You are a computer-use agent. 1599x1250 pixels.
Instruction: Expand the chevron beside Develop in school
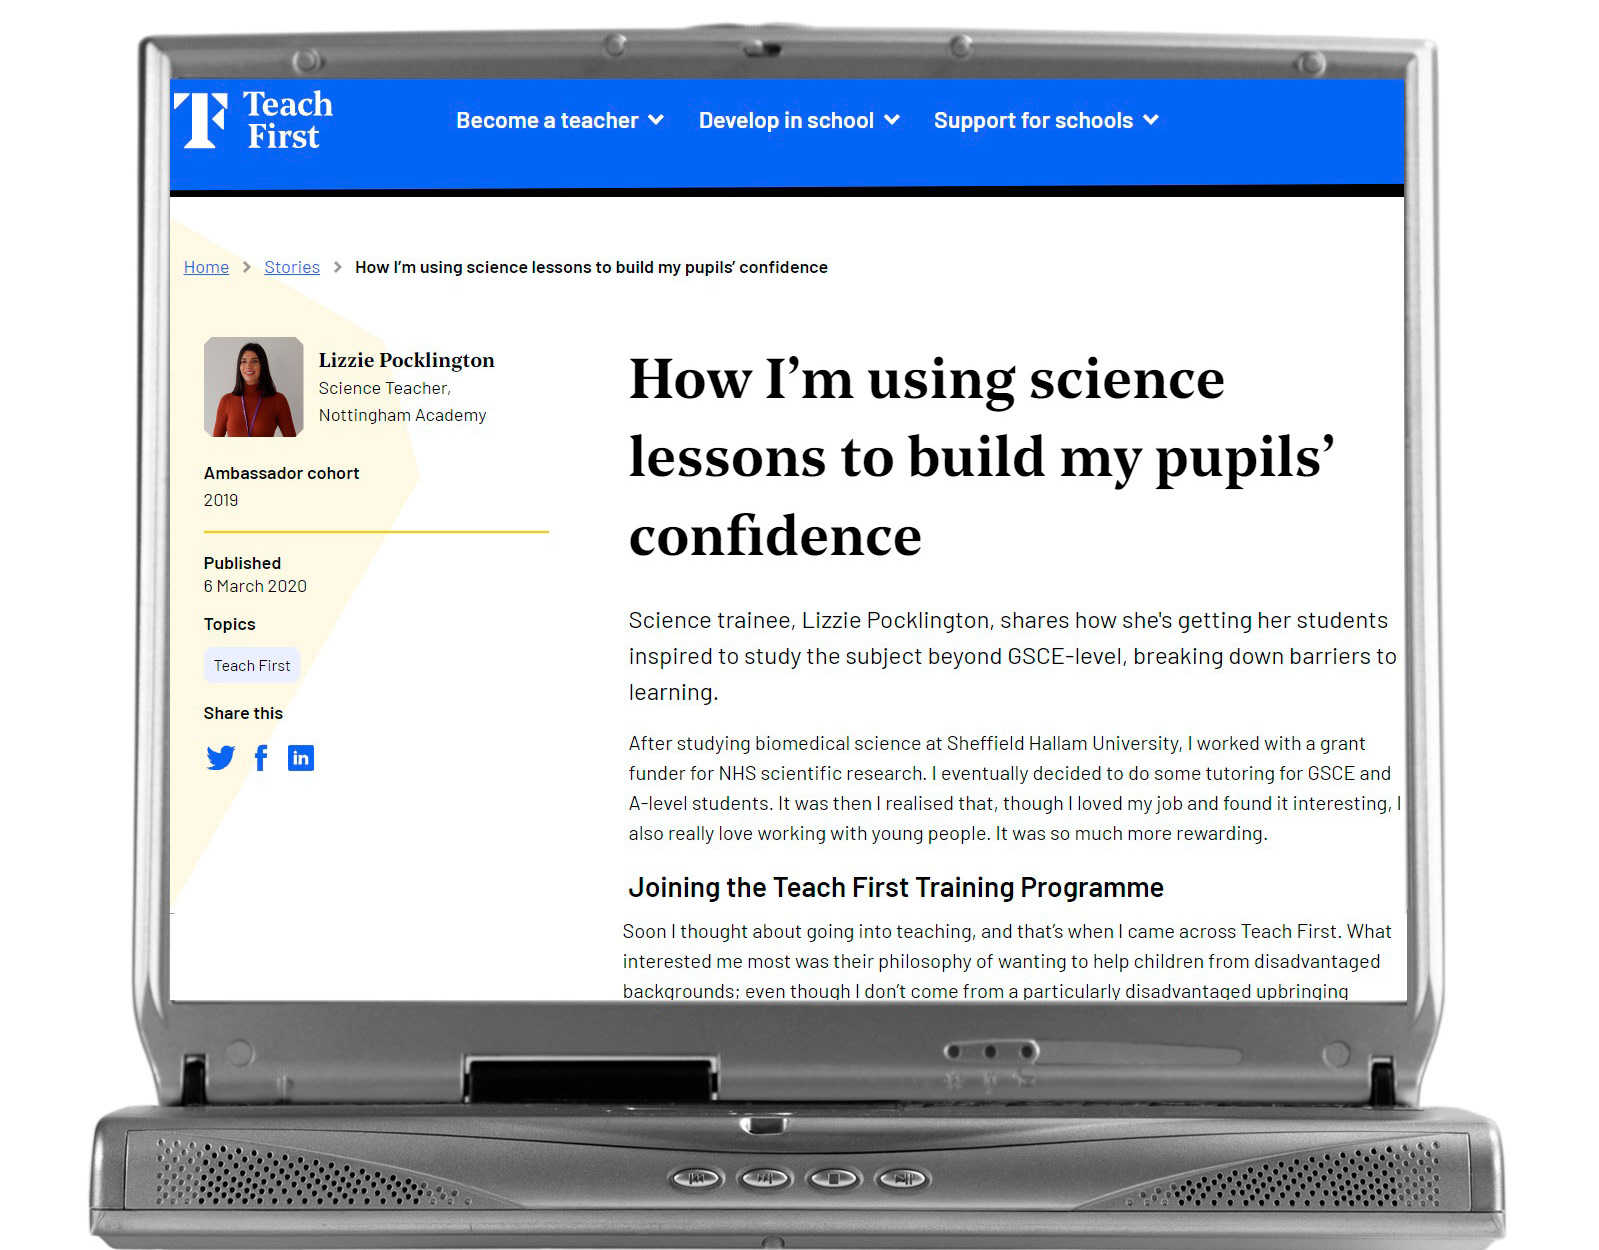pyautogui.click(x=892, y=120)
